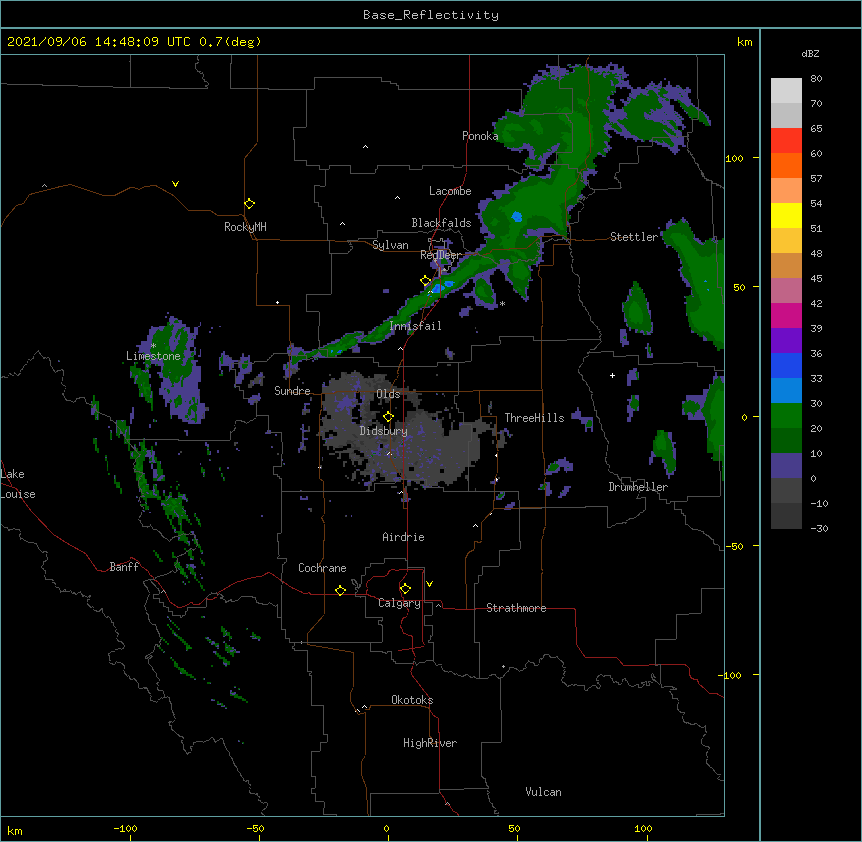Click the HighRiver label
Viewport: 862px width, 842px height.
coord(430,743)
